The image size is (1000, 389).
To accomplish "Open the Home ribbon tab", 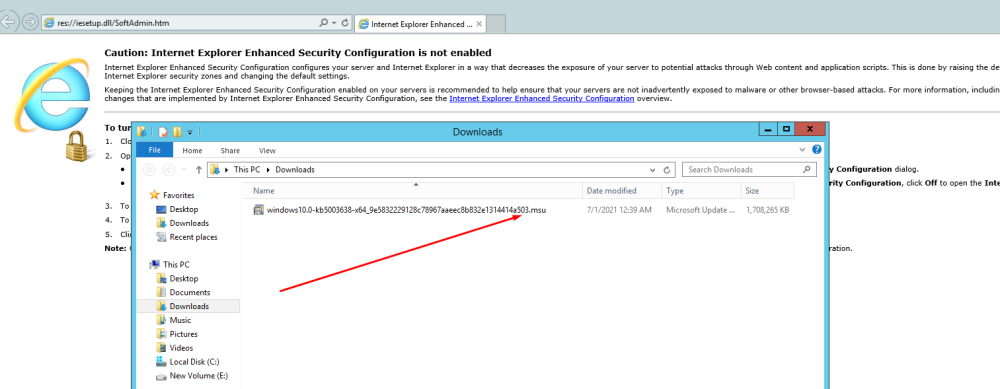I will pyautogui.click(x=192, y=150).
